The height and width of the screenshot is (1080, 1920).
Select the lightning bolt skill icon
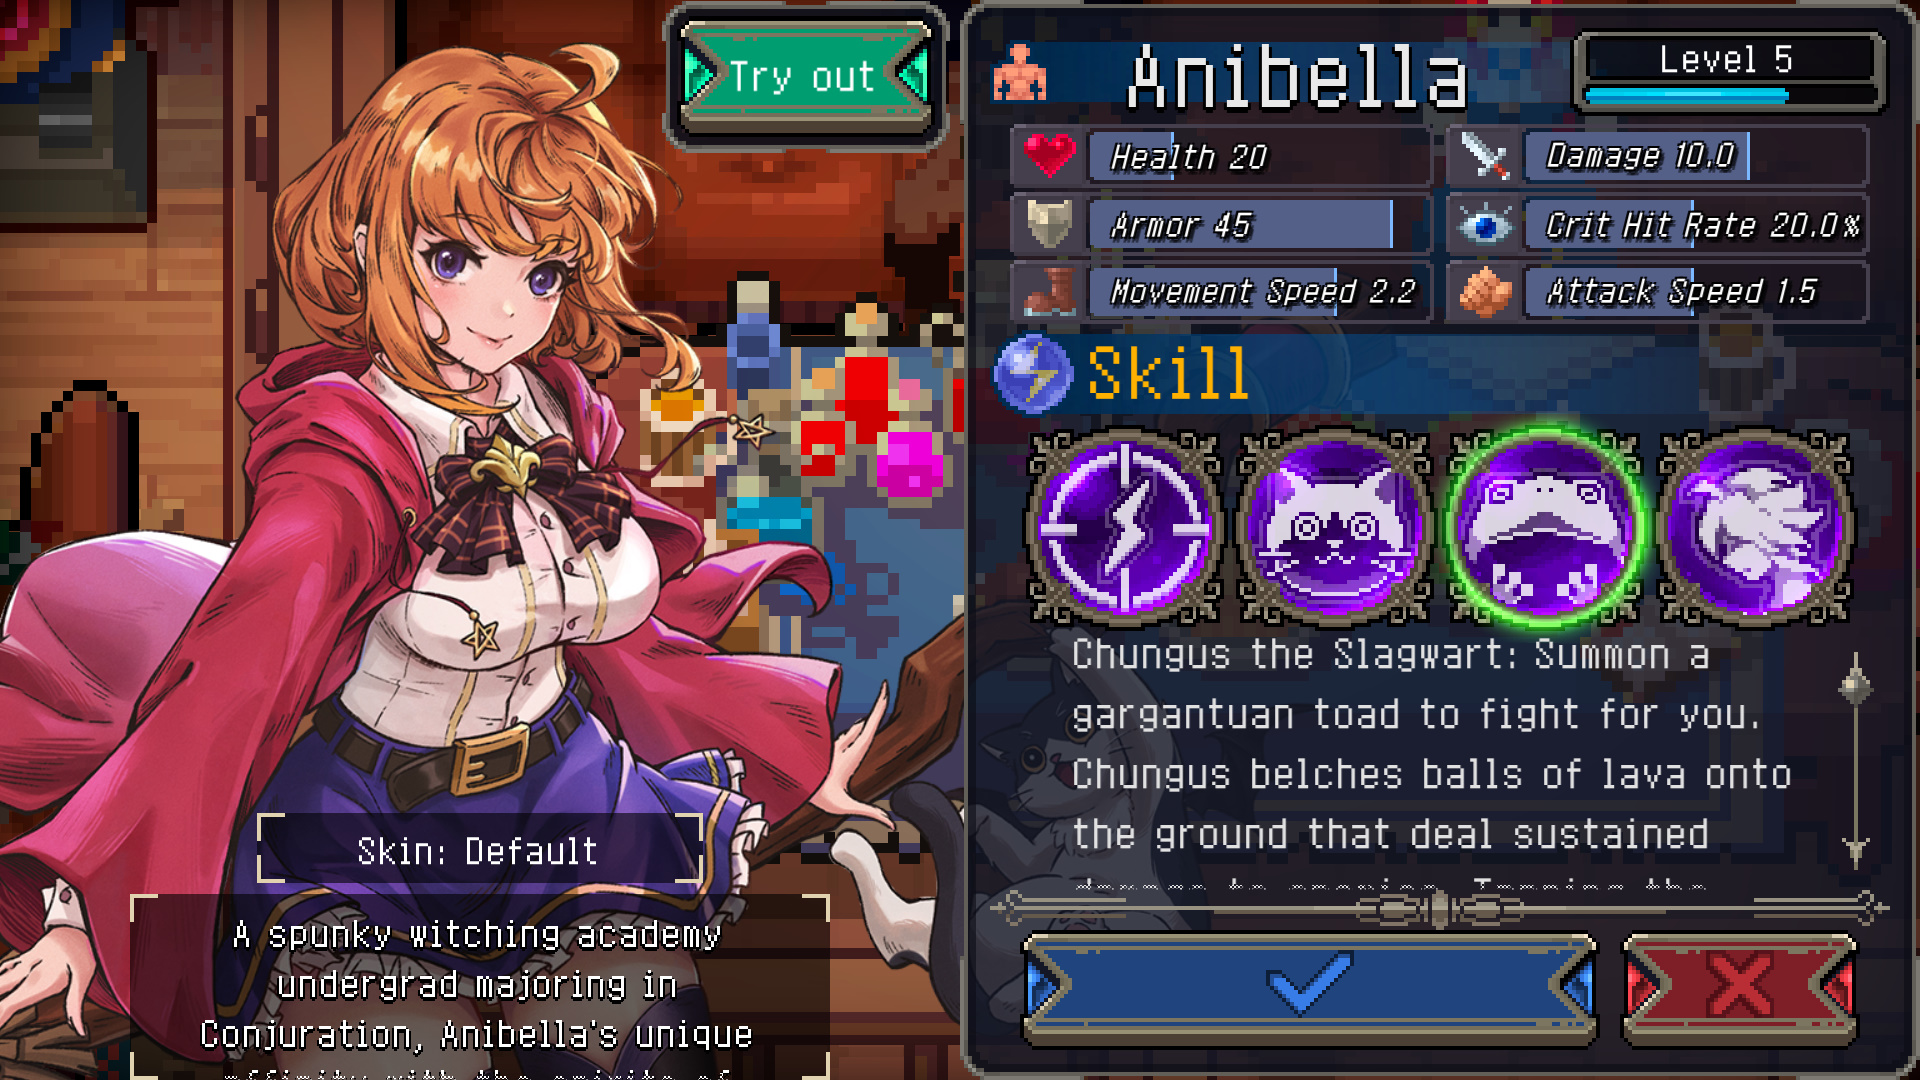pos(1125,527)
